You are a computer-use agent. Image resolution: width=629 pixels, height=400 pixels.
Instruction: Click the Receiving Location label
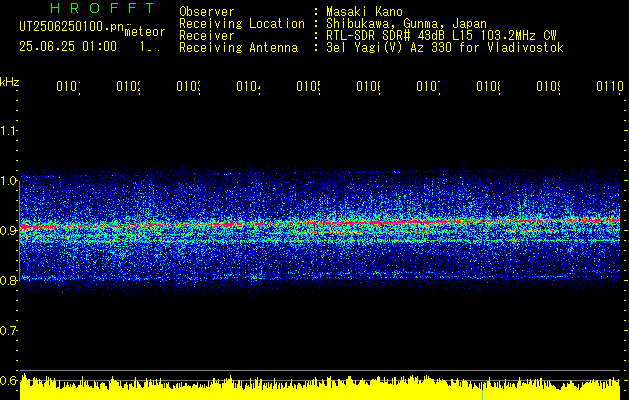point(242,24)
